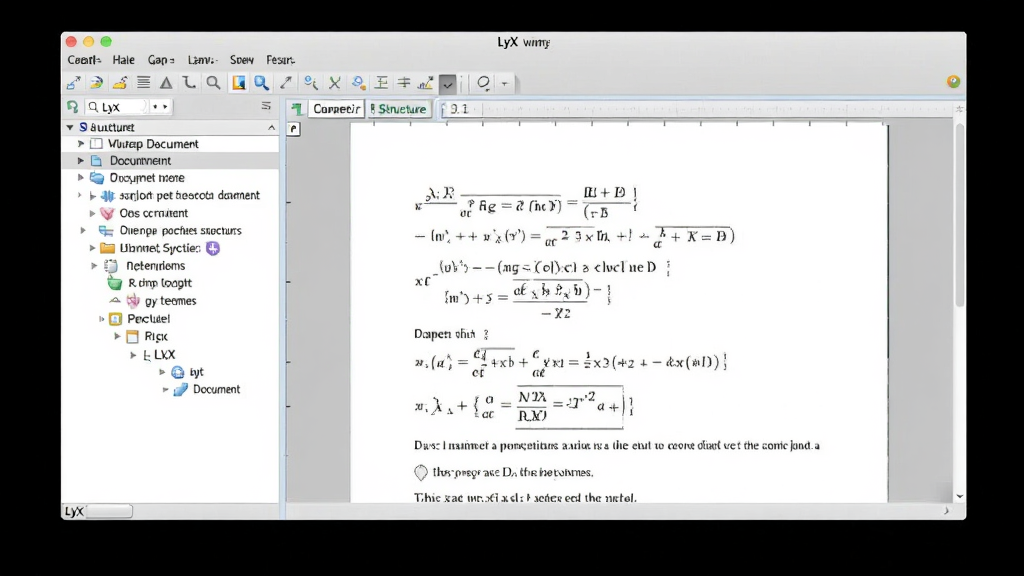Open the small dropdown arrow ending the toolbar
Image resolution: width=1024 pixels, height=576 pixels.
coord(505,84)
